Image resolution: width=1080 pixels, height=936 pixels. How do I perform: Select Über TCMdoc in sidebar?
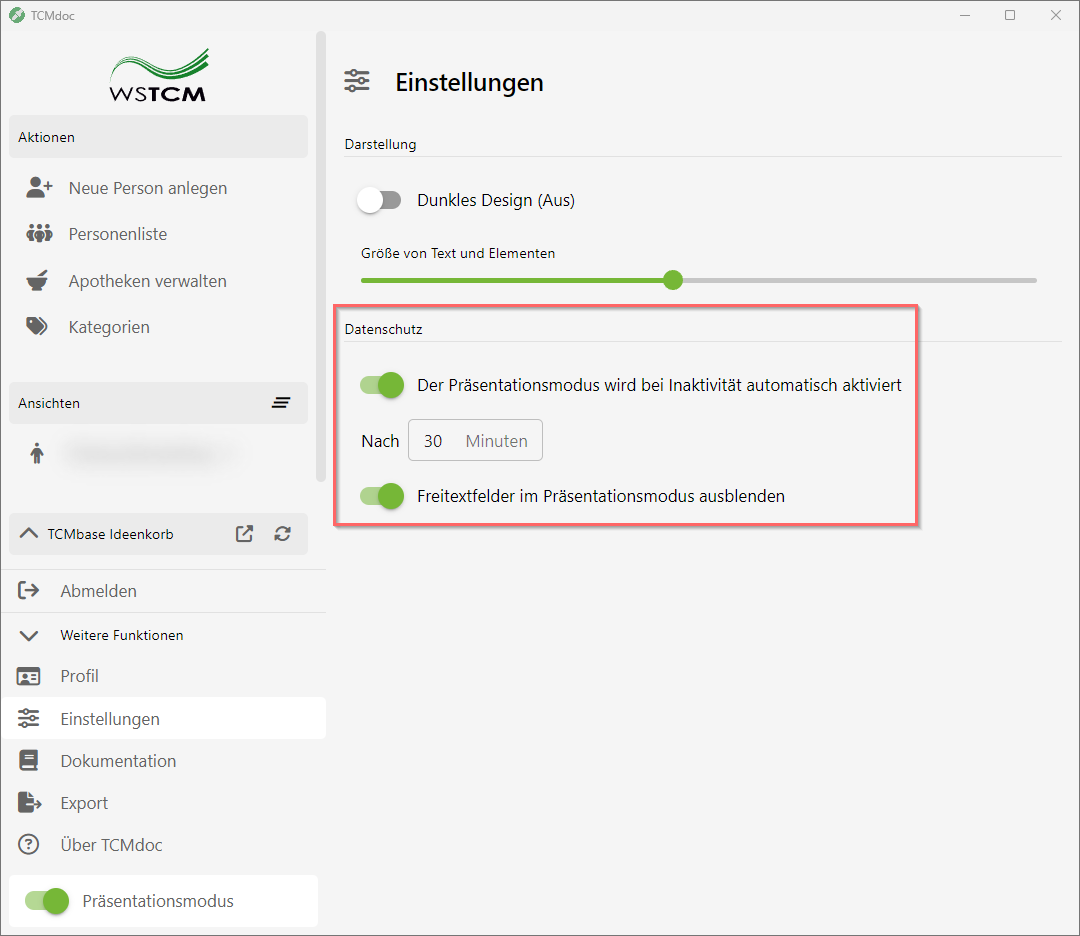point(111,845)
